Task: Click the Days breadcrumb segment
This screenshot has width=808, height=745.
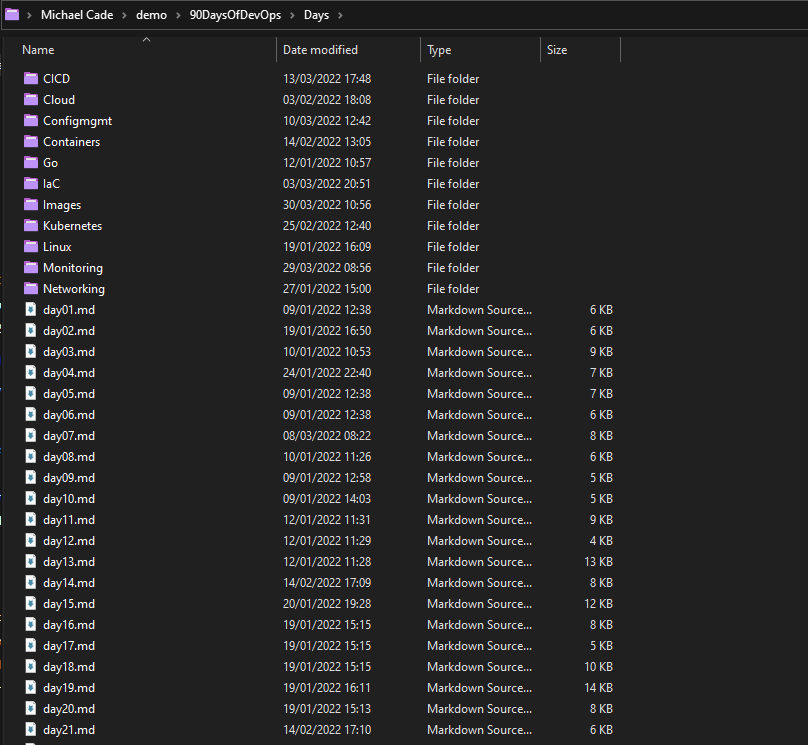Action: [x=316, y=15]
